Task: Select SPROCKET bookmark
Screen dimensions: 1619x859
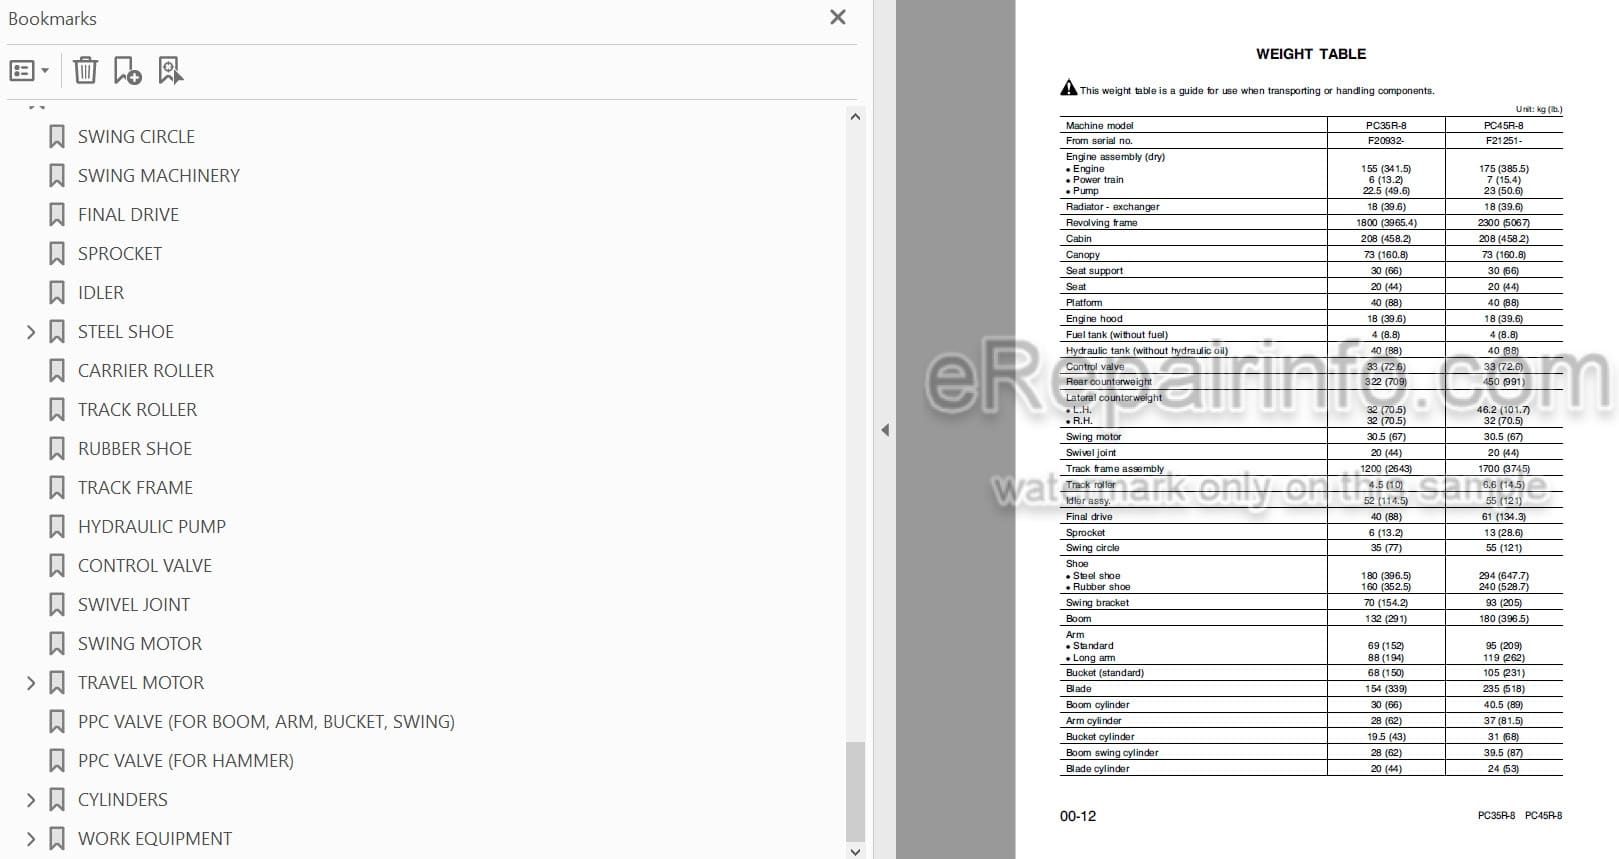Action: 120,254
